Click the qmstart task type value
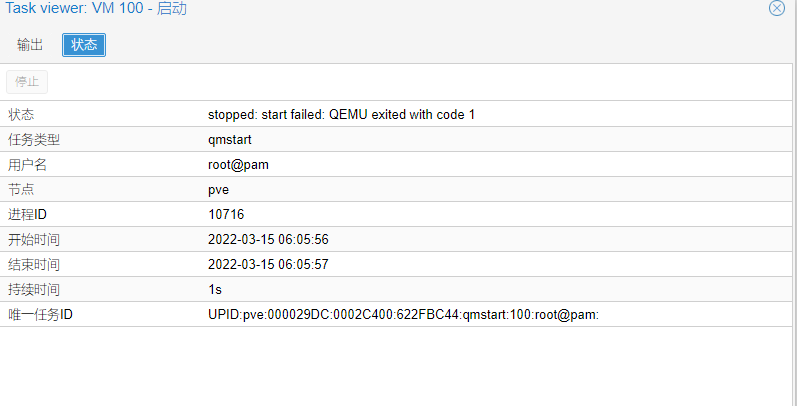797x406 pixels. coord(230,140)
